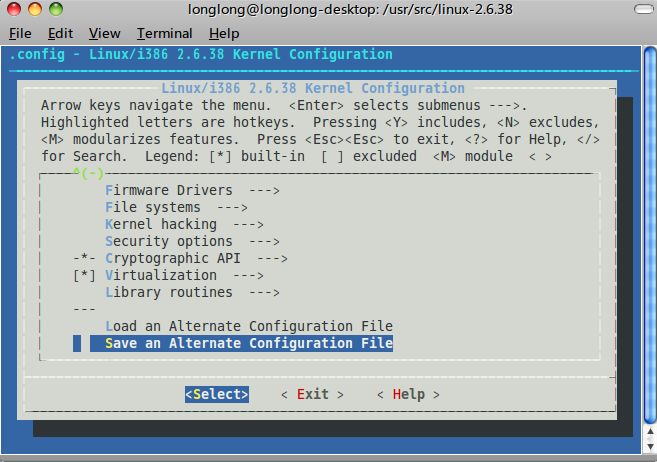657x462 pixels.
Task: Select Firmware Drivers submenu entry
Action: click(x=192, y=191)
